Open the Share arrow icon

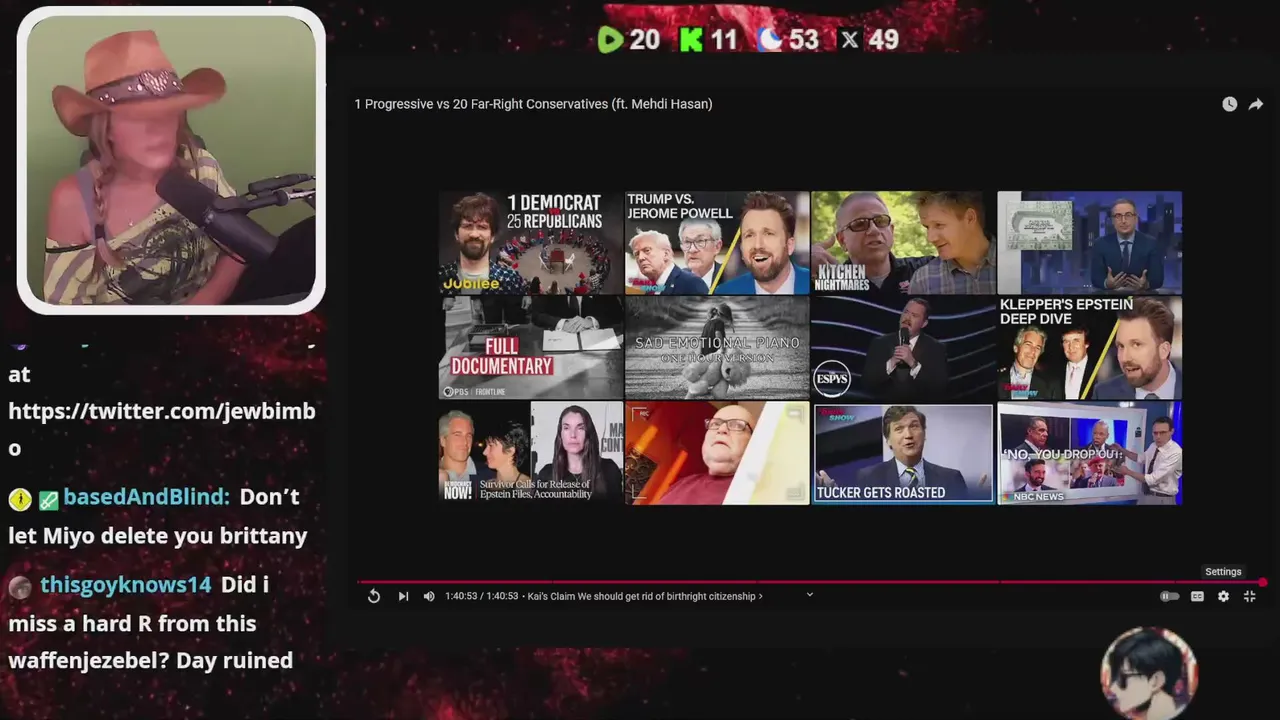point(1256,104)
